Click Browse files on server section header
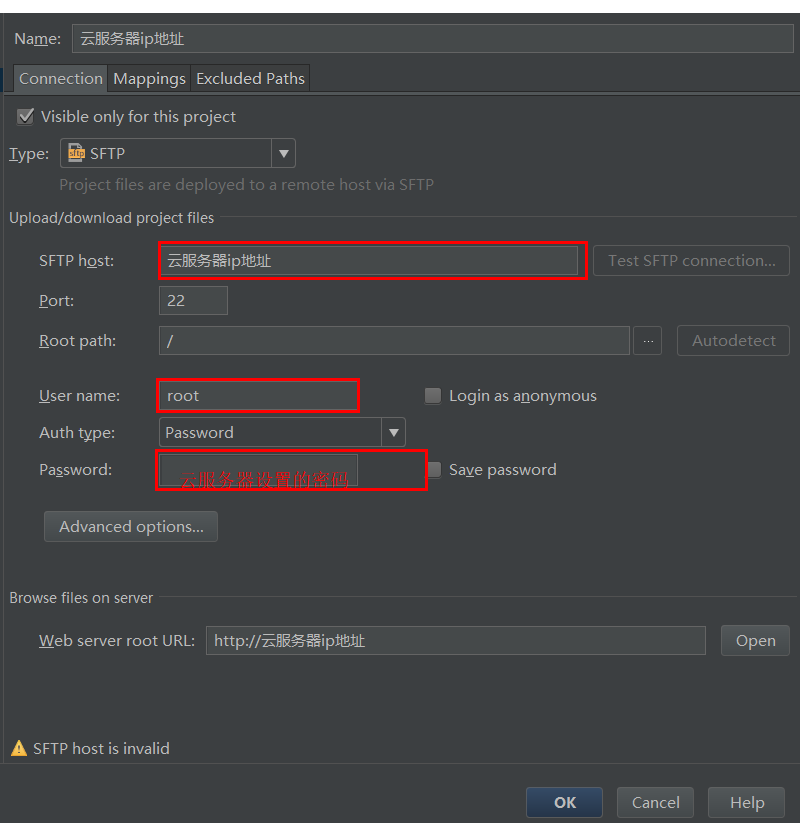Image resolution: width=800 pixels, height=823 pixels. [x=81, y=598]
